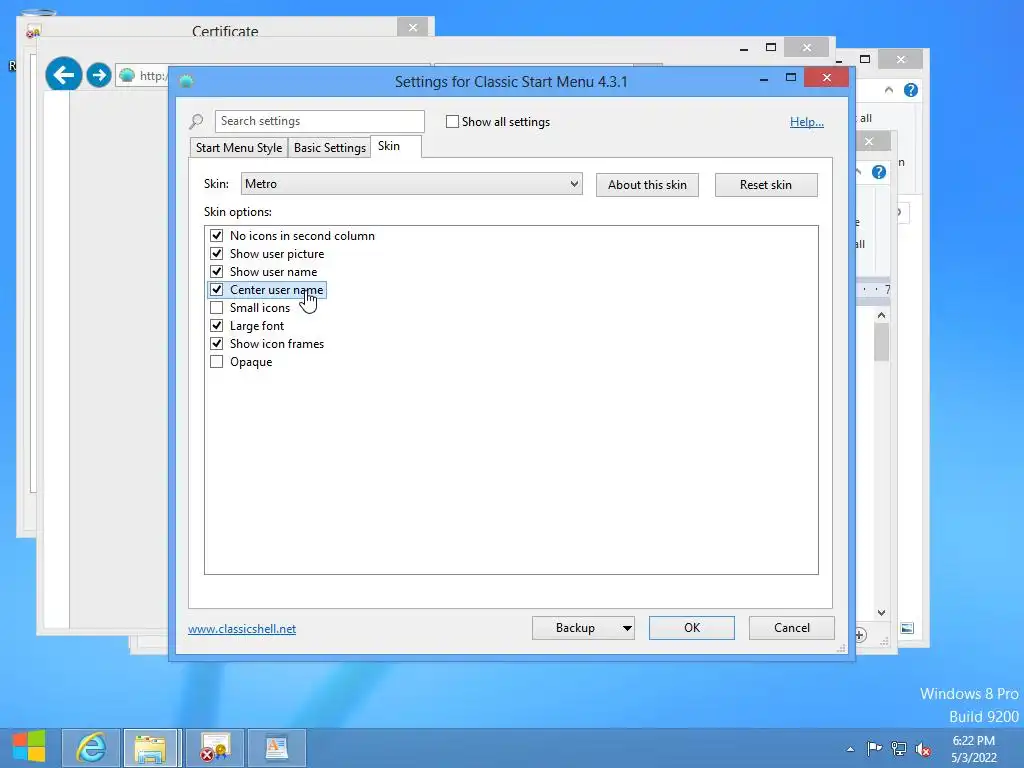Open the Backup button dropdown arrow
The image size is (1024, 768).
(x=627, y=628)
